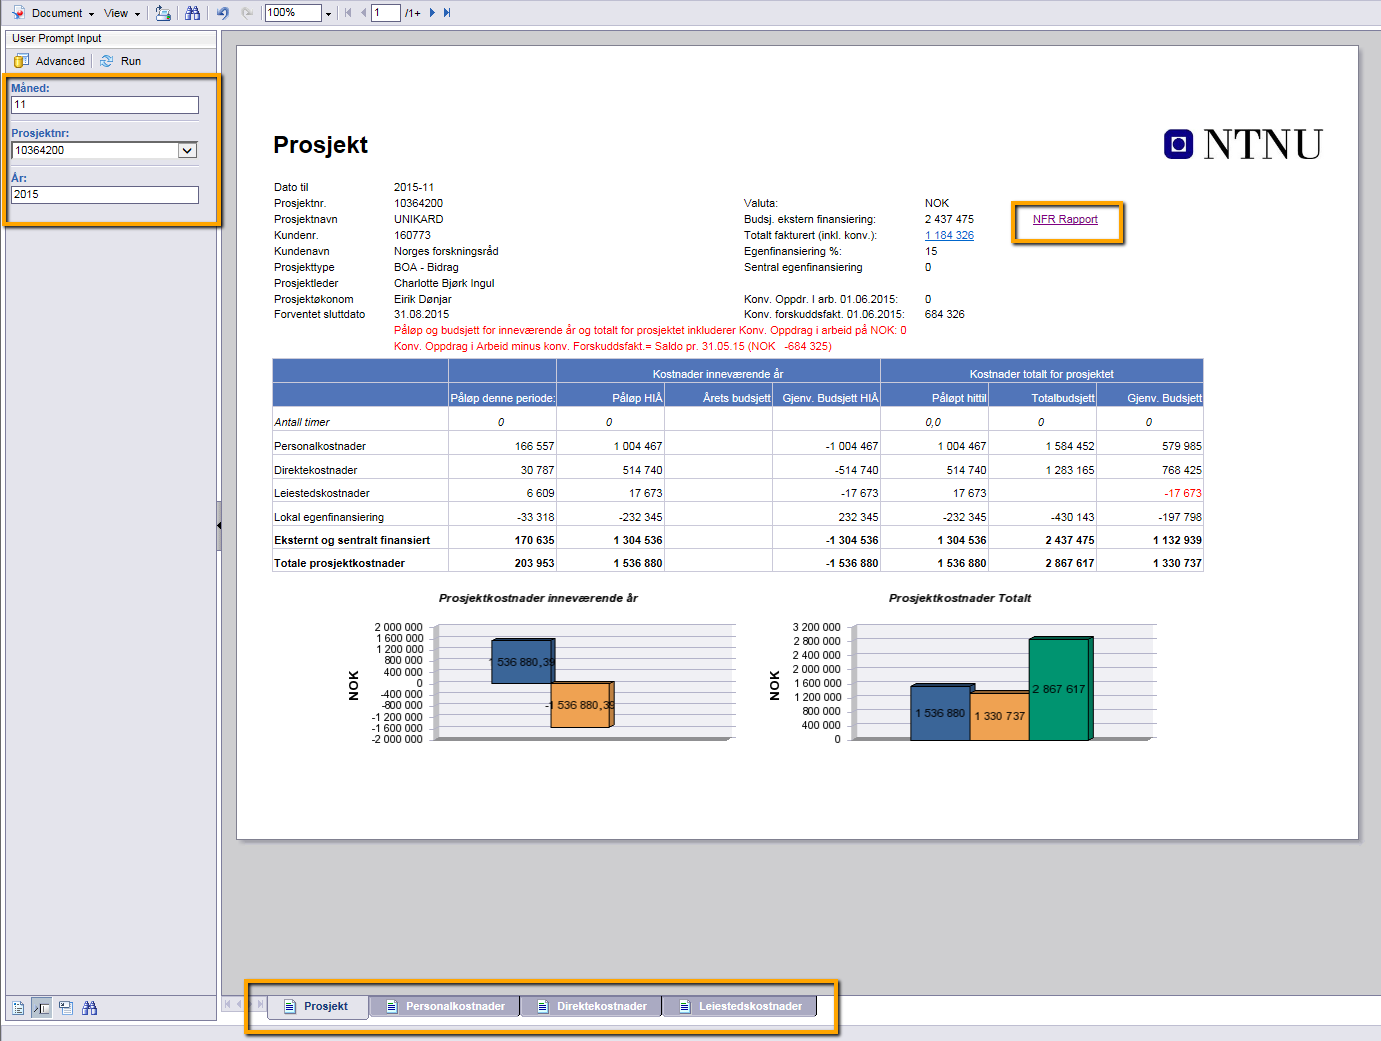
Task: Click the Prosjektkostnader Totalt chart title
Action: [960, 598]
